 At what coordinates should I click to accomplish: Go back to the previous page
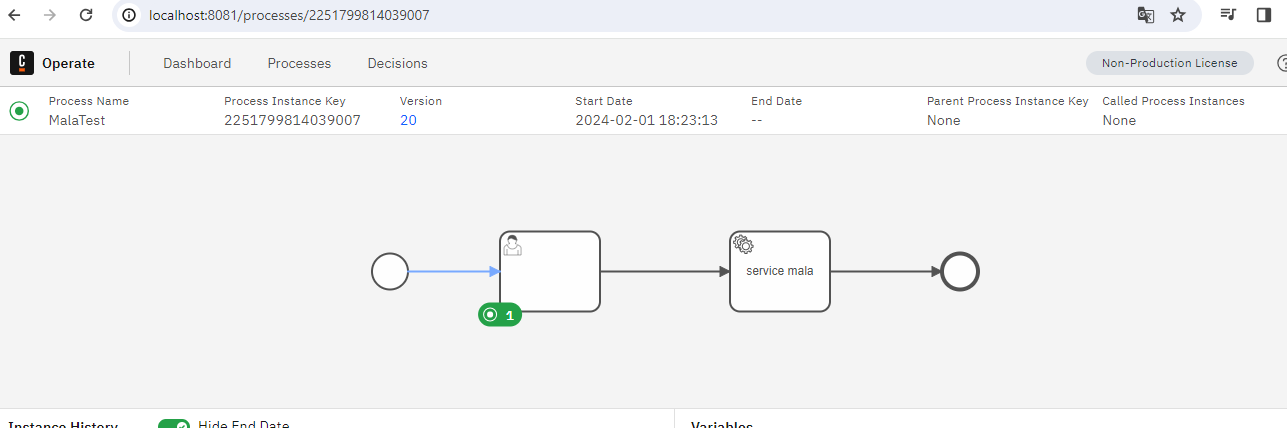pos(15,15)
